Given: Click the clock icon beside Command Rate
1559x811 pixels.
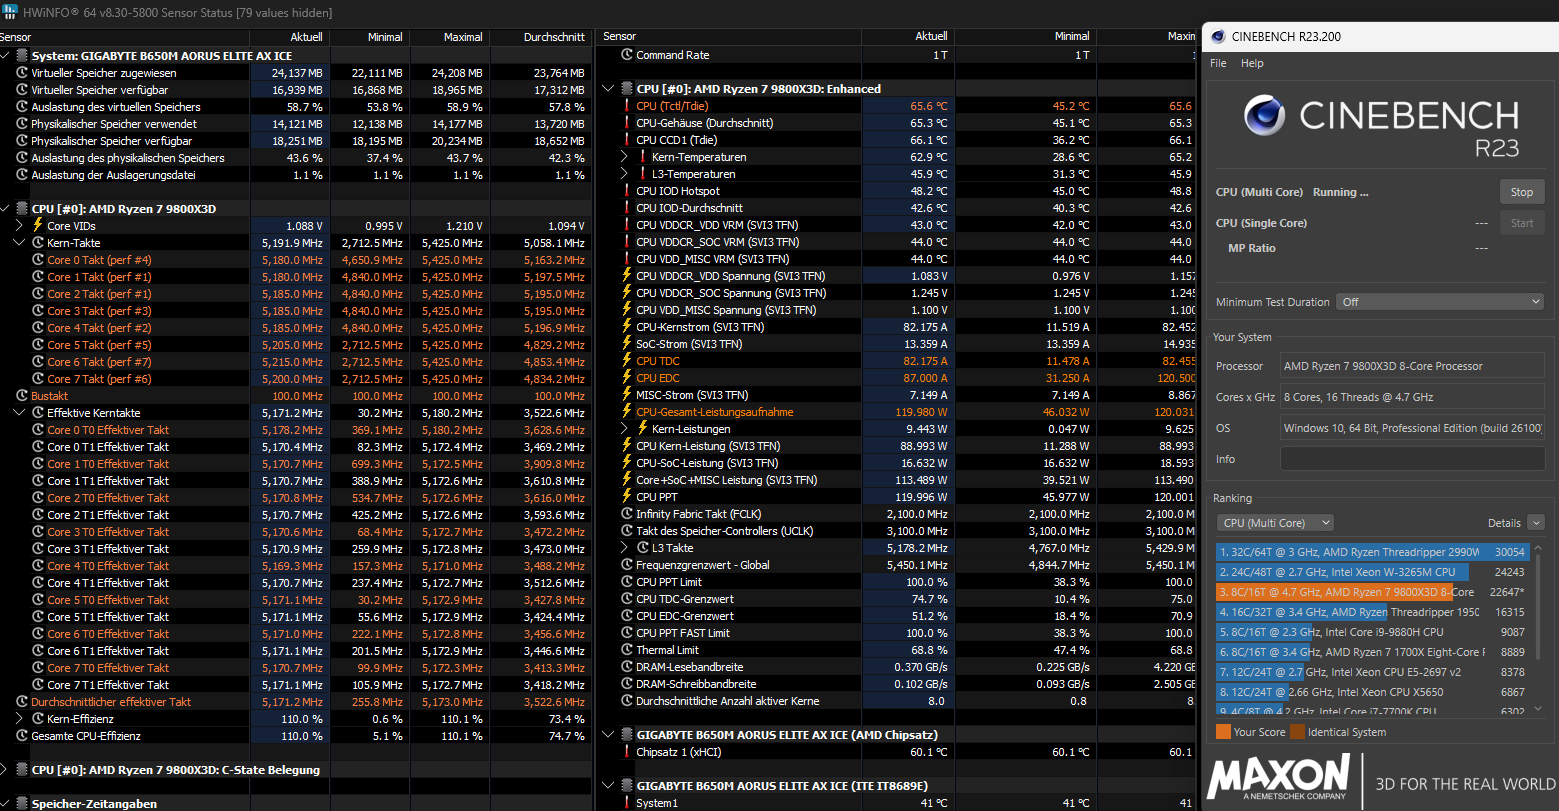Looking at the screenshot, I should click(x=627, y=55).
